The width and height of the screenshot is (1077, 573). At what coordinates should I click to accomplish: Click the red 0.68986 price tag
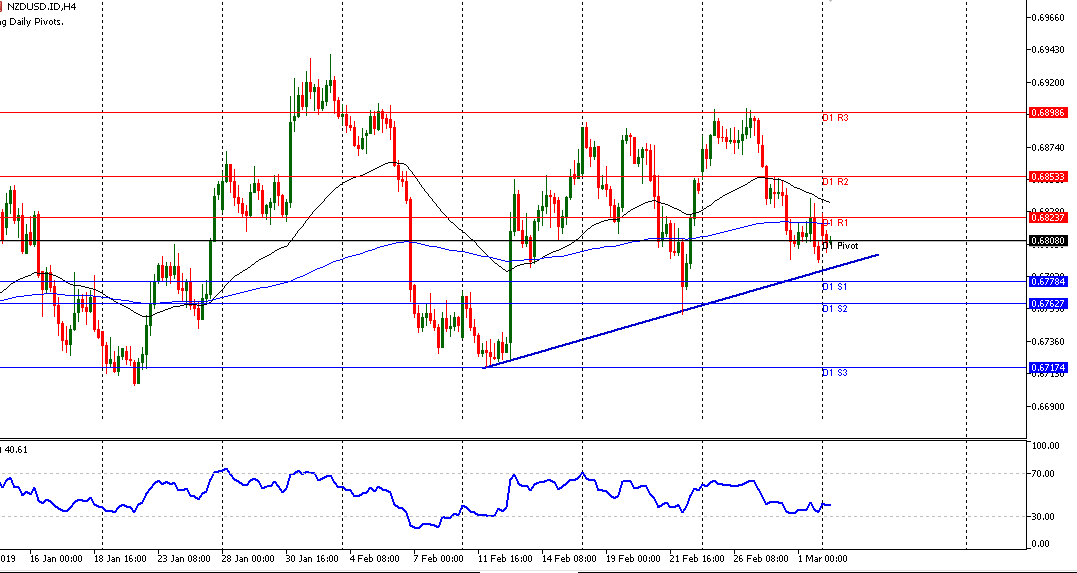click(1047, 112)
